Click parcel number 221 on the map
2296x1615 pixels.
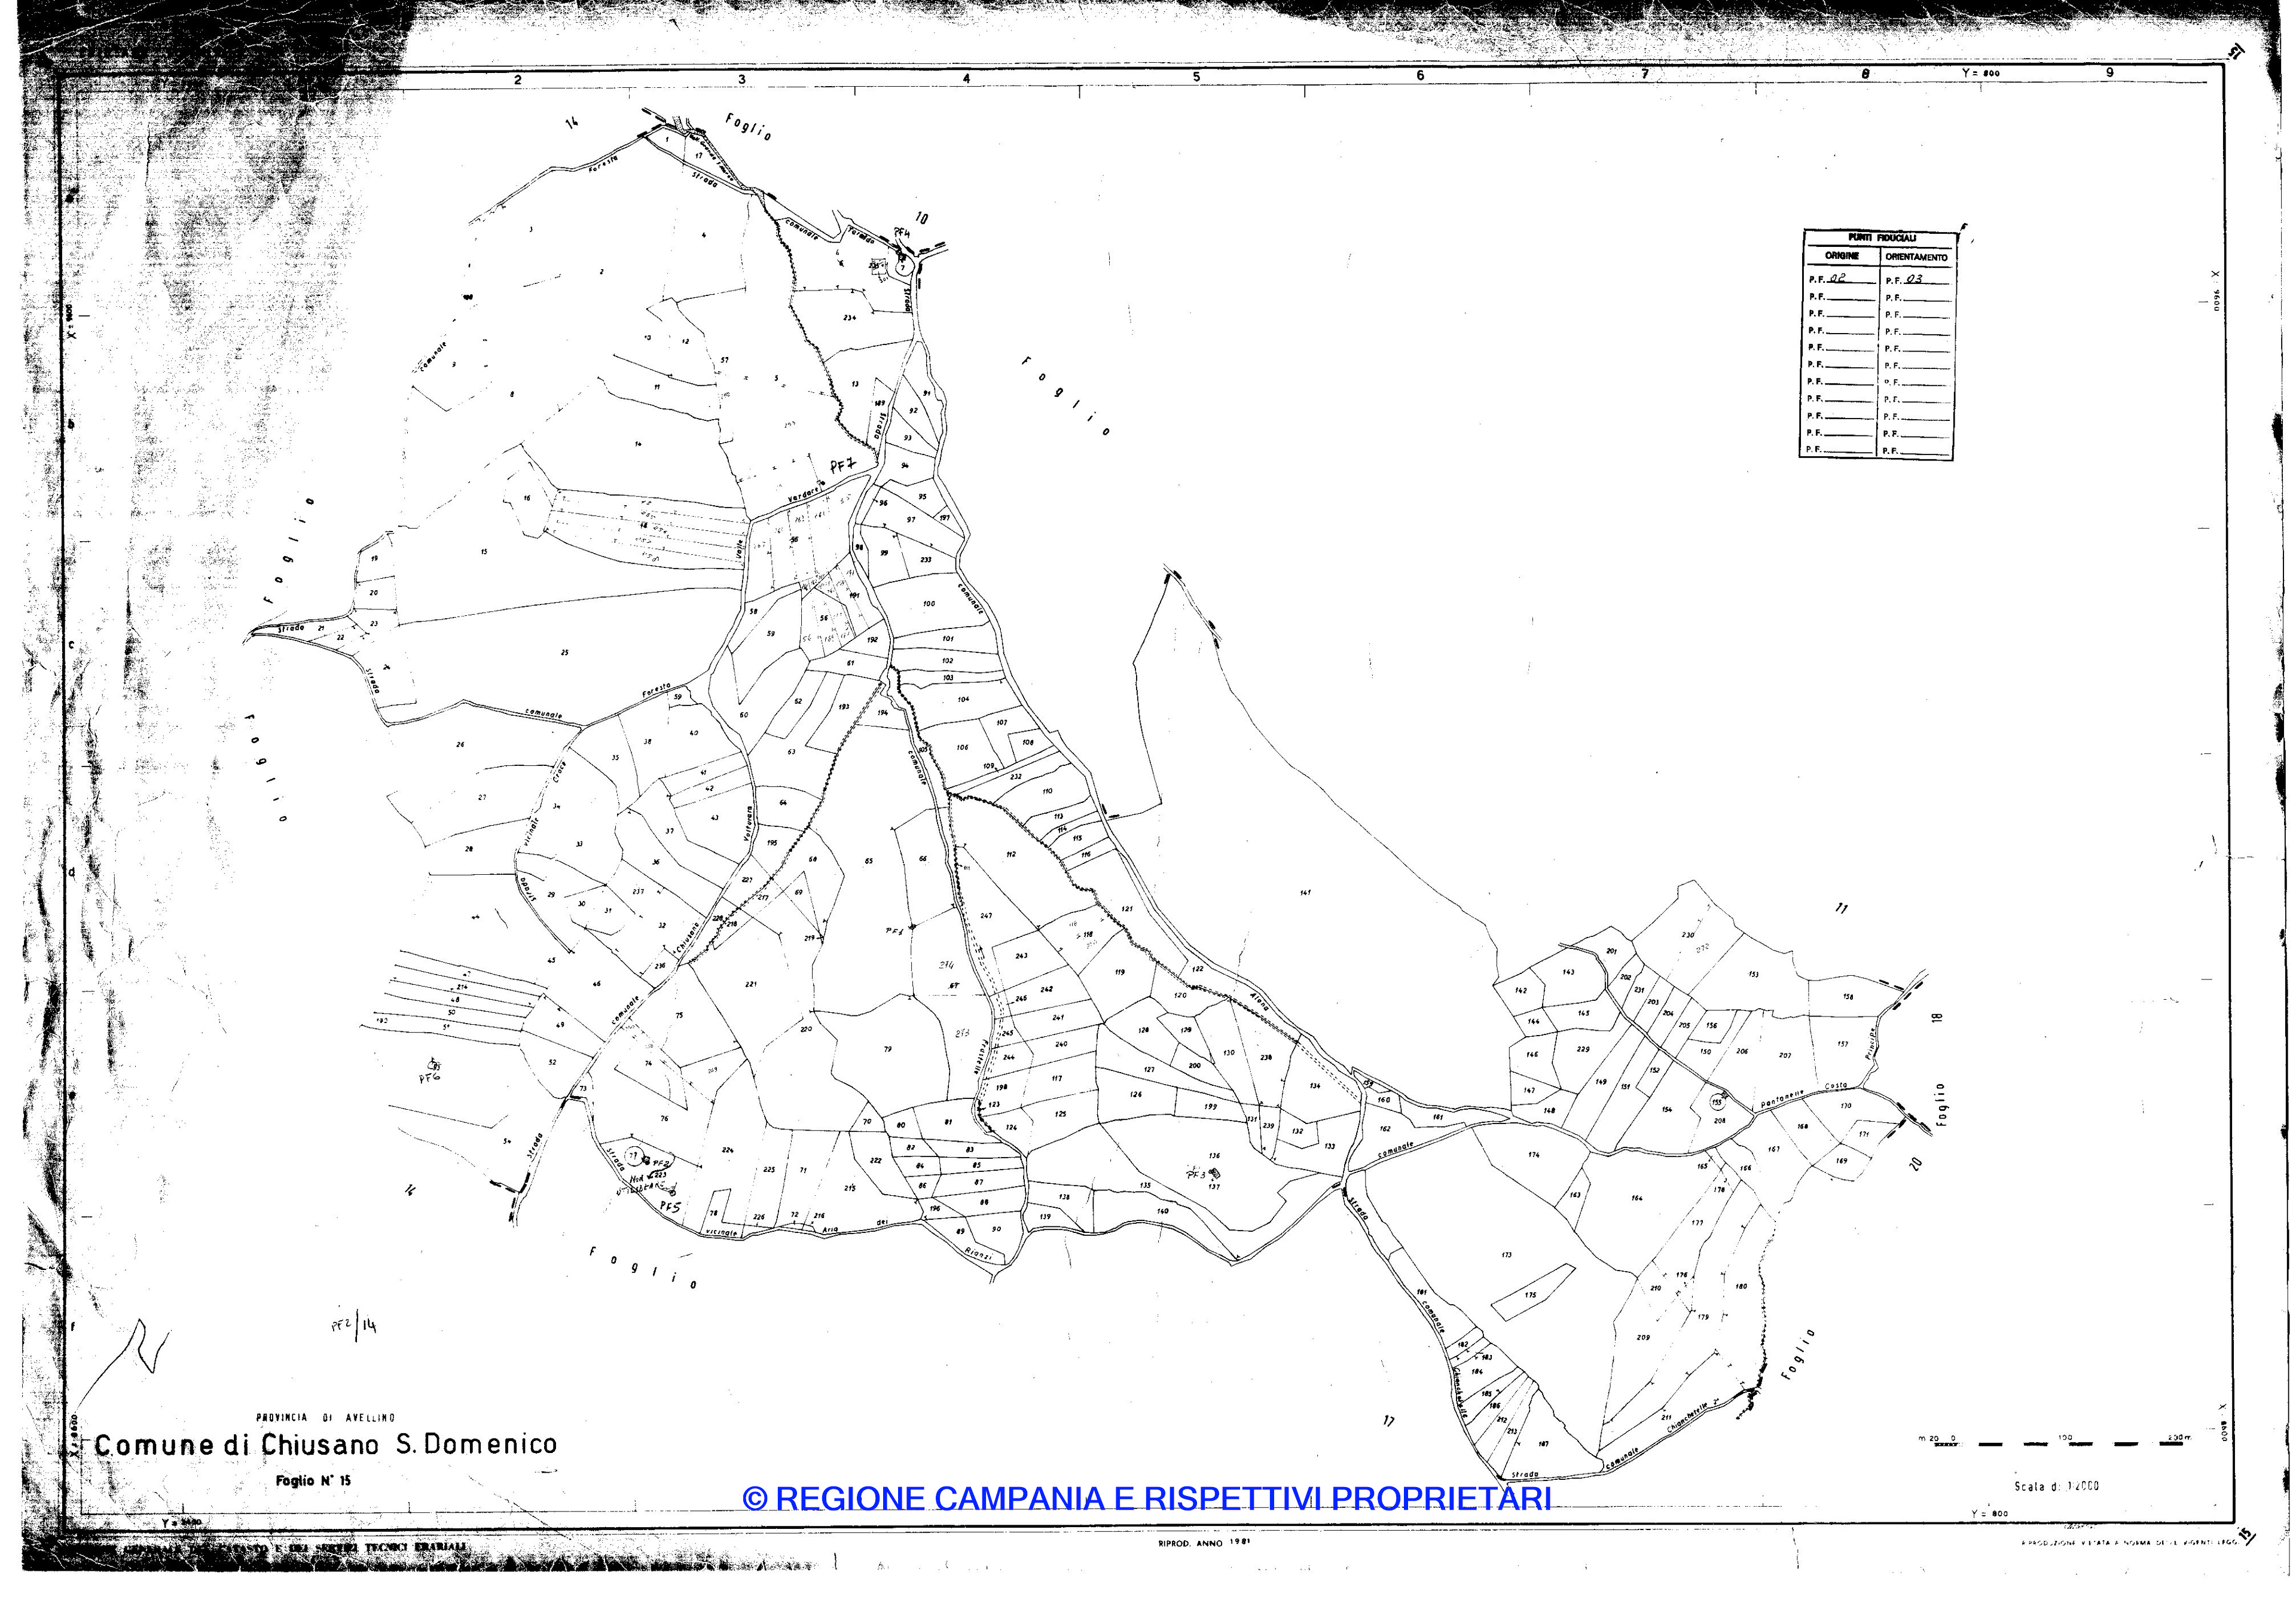click(x=751, y=984)
